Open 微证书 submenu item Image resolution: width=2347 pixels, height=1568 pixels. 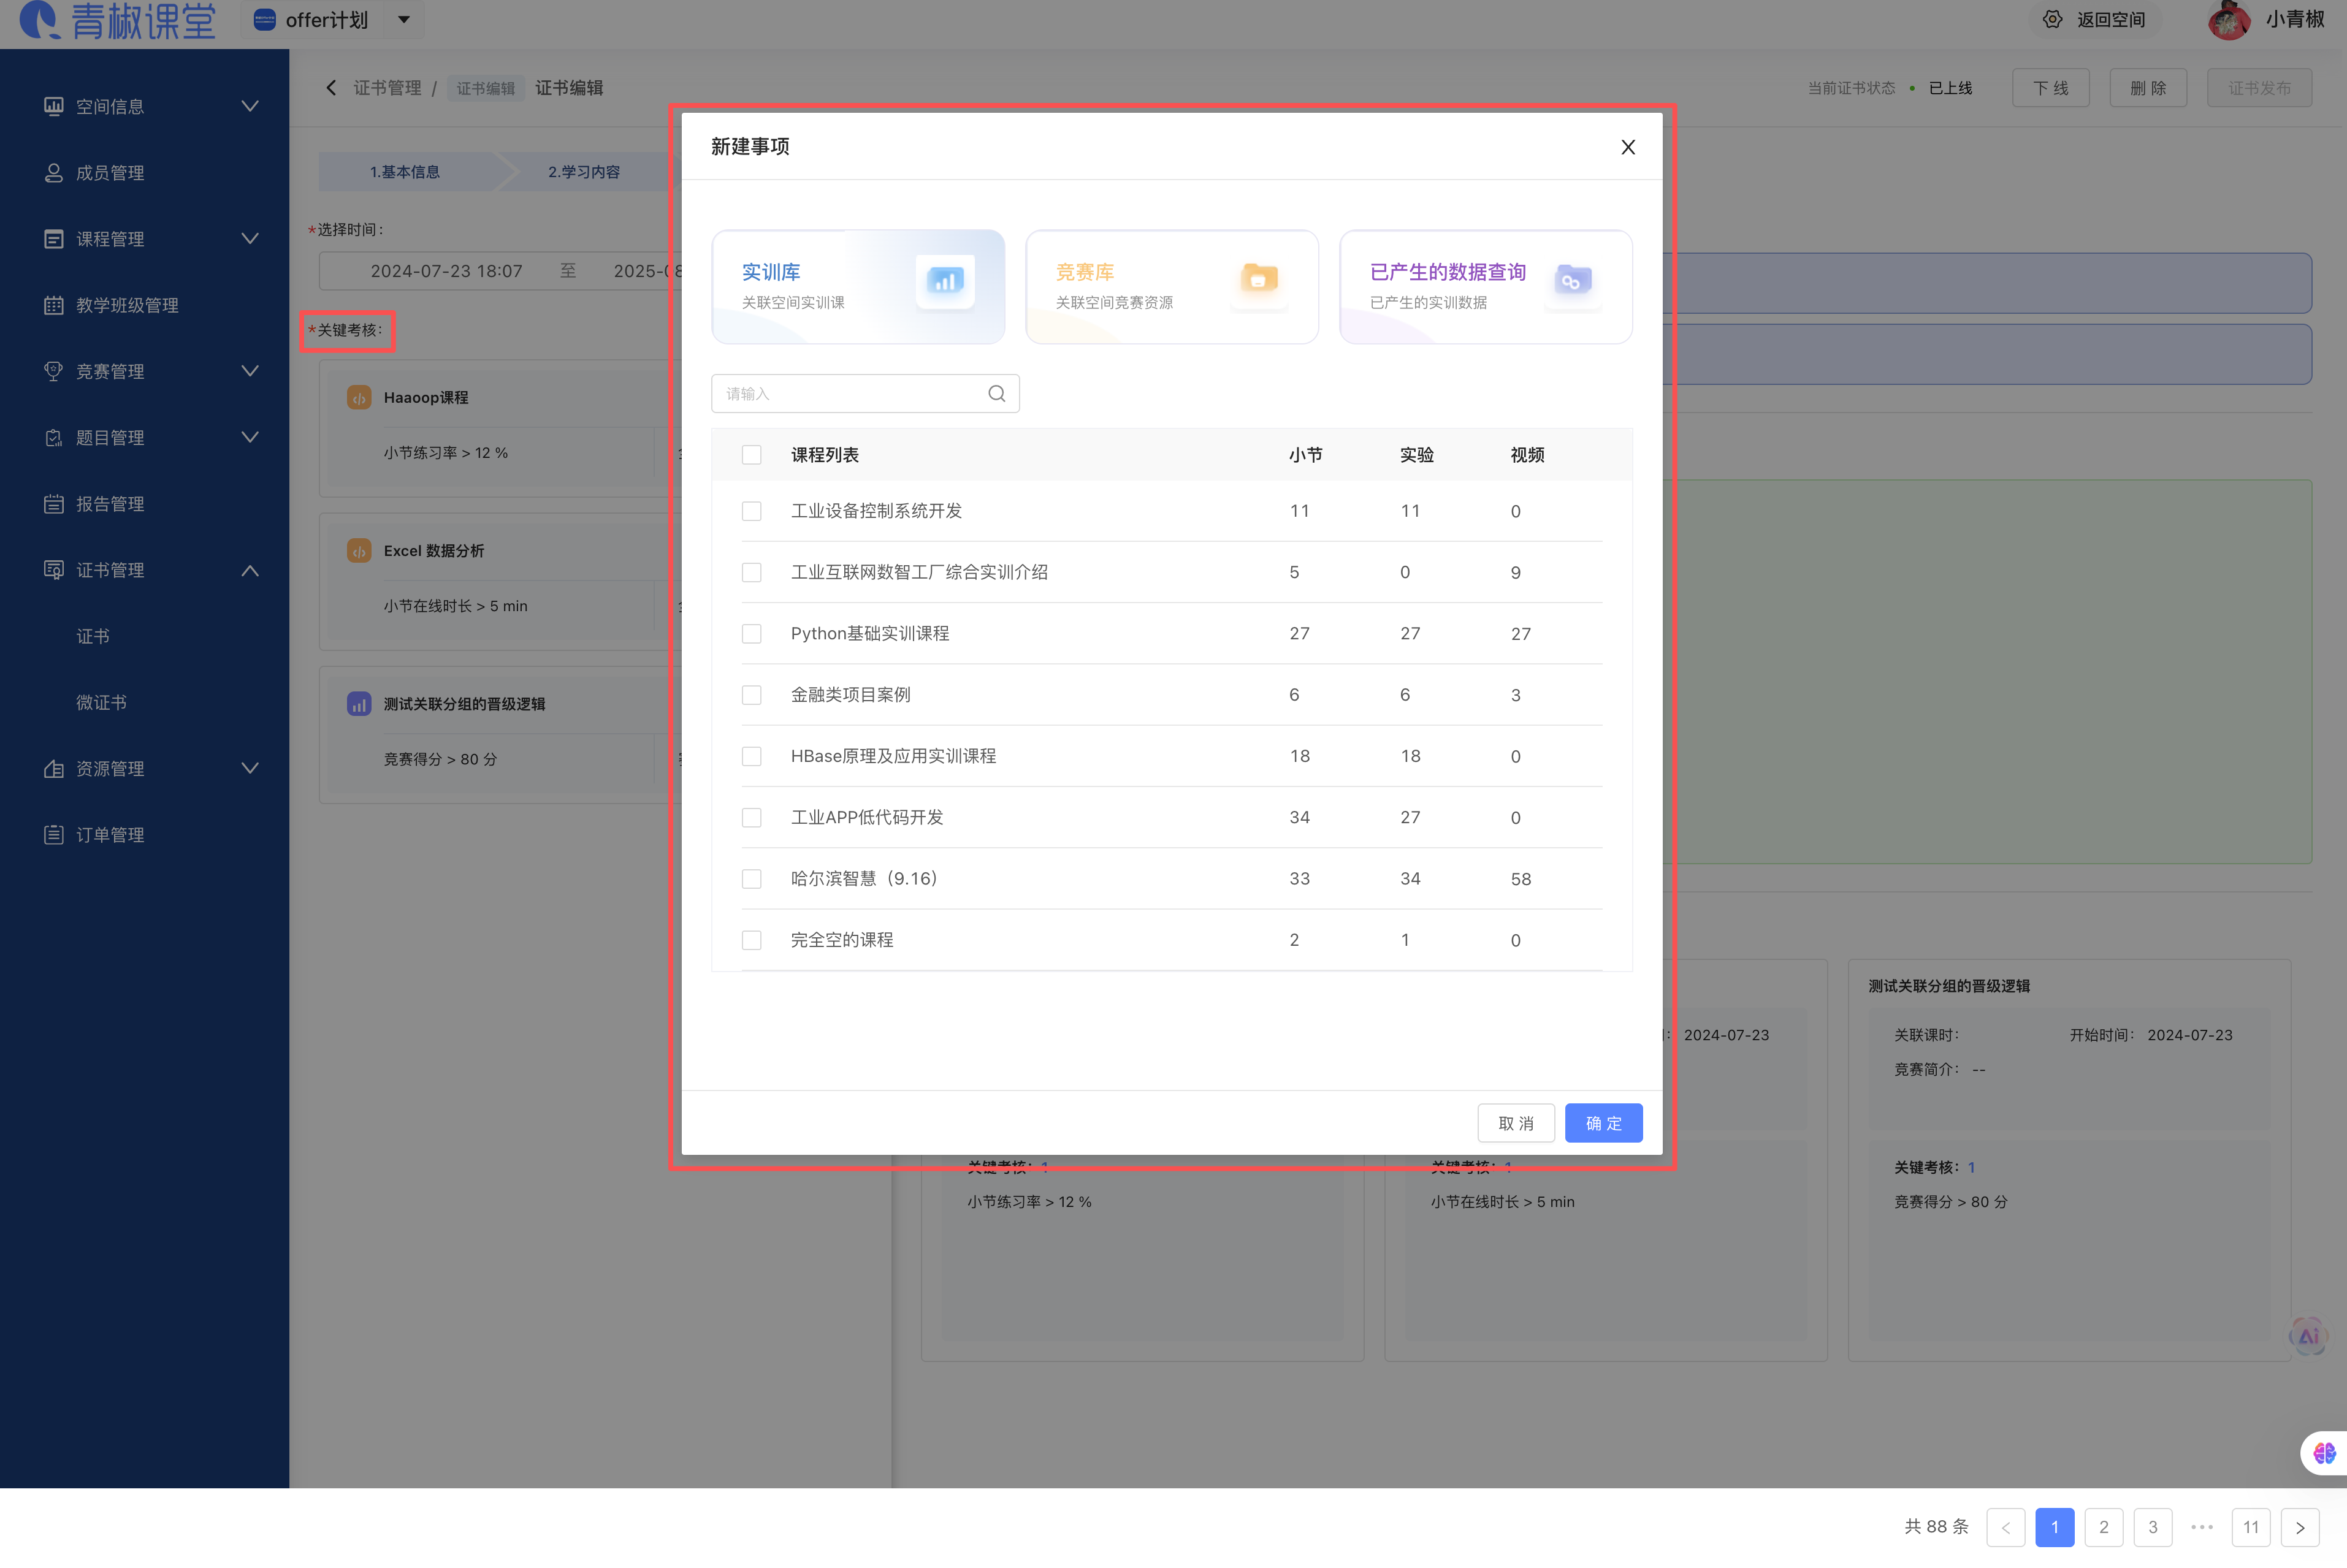pos(101,703)
